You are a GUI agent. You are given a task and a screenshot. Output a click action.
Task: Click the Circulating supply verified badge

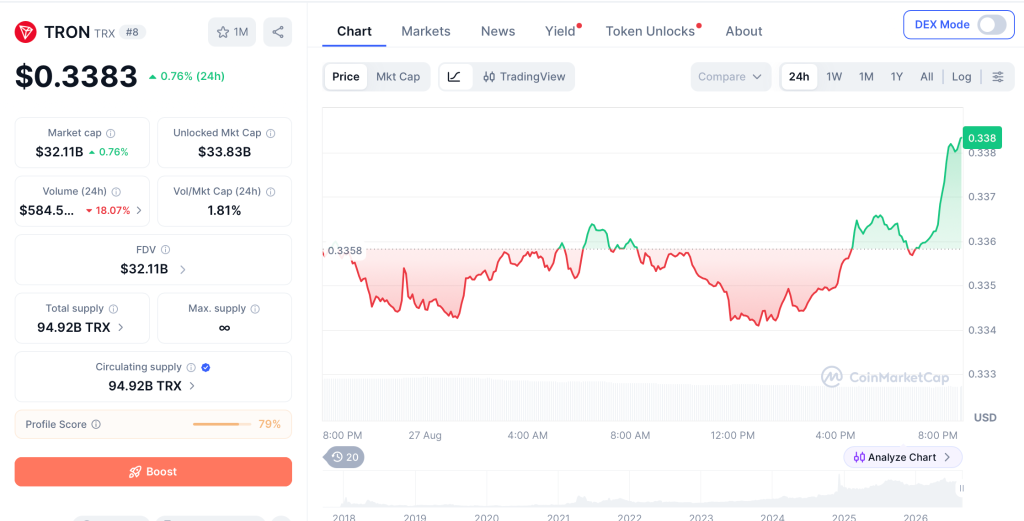(x=206, y=368)
